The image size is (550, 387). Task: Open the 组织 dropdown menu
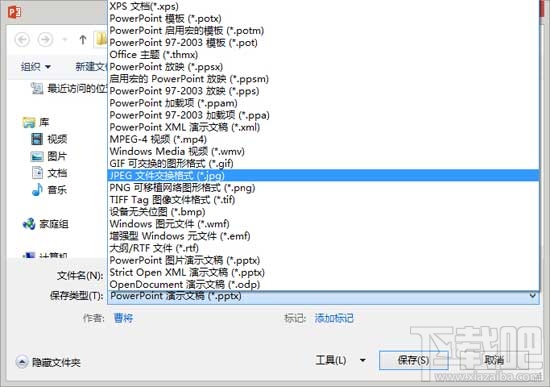[x=36, y=66]
